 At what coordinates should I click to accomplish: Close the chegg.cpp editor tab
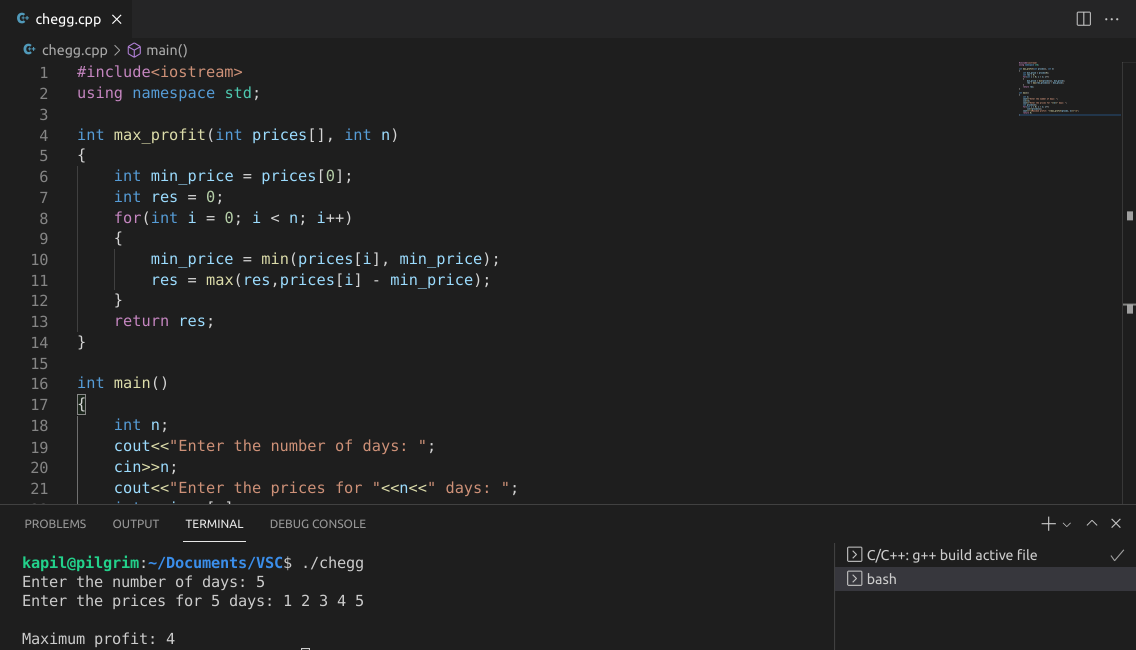[x=117, y=20]
